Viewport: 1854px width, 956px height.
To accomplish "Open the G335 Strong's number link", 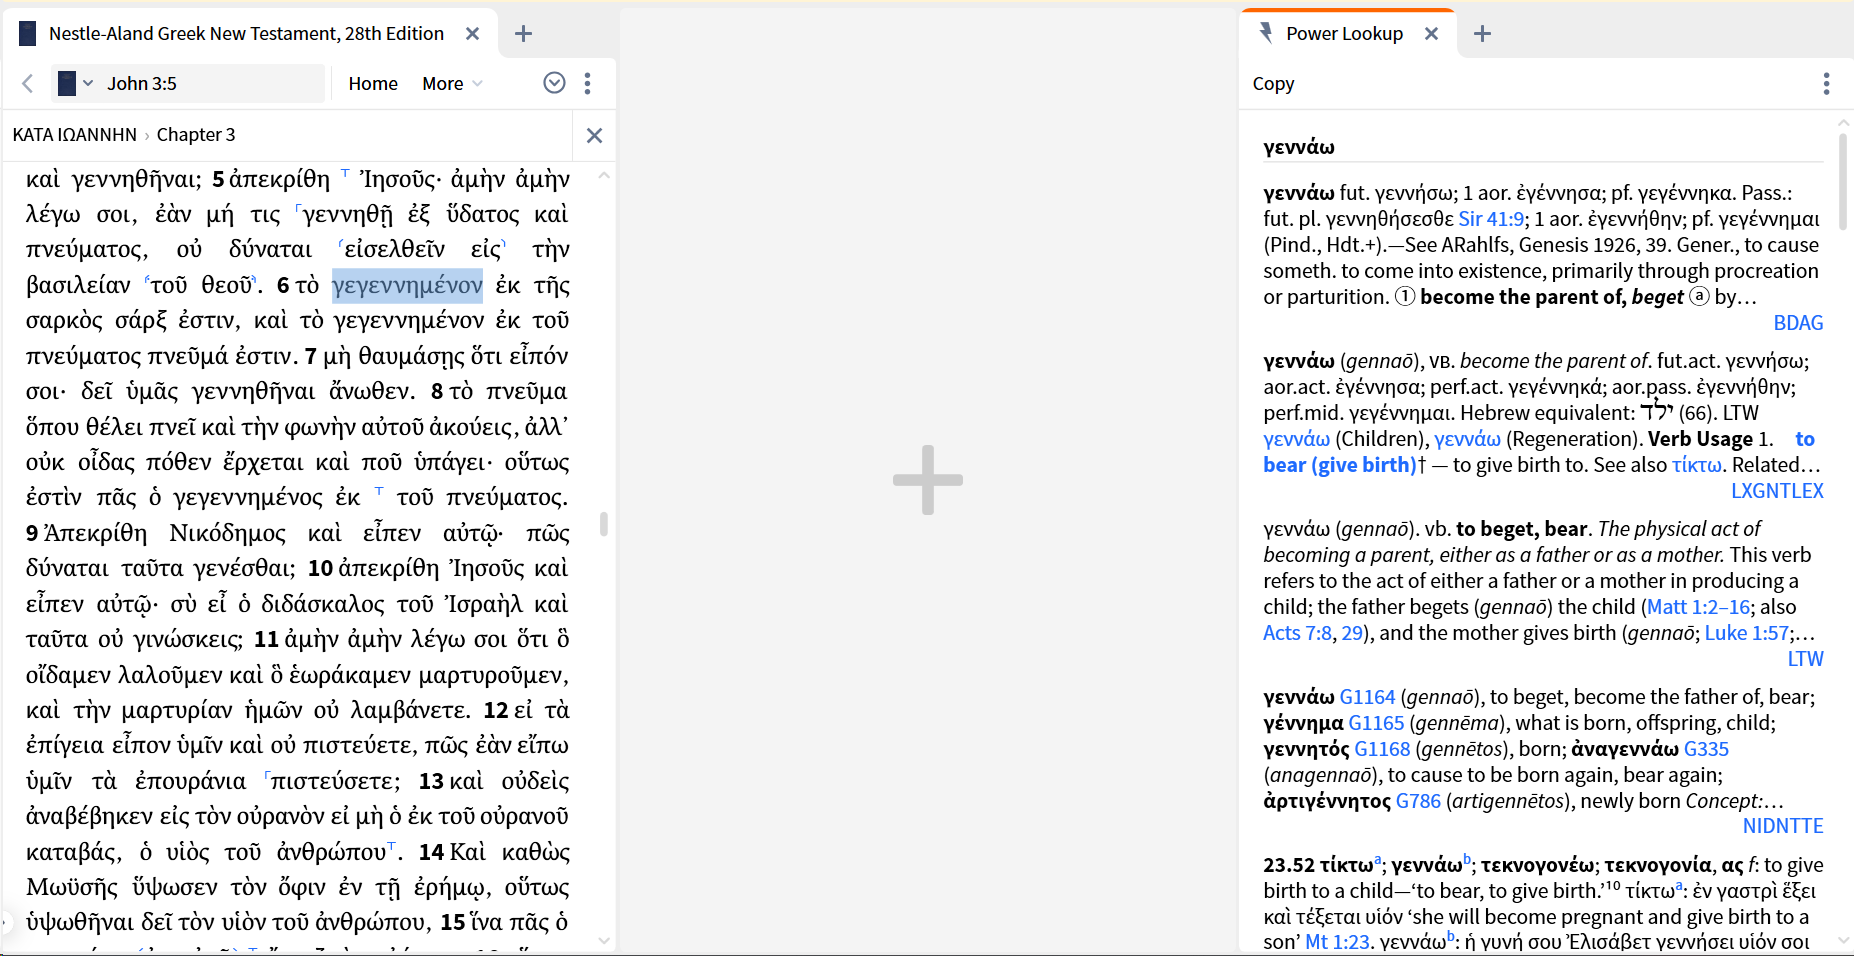I will pos(1706,749).
